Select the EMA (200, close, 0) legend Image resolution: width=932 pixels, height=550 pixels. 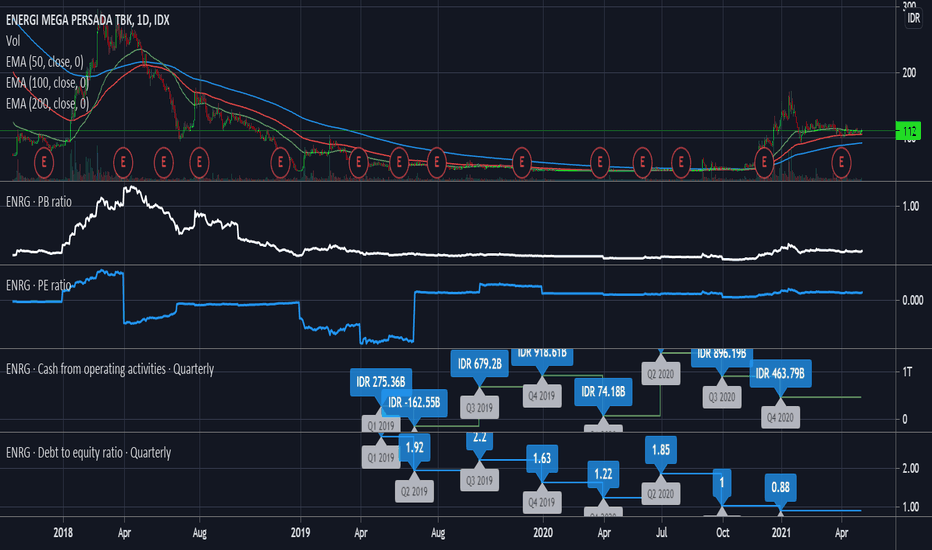click(47, 103)
